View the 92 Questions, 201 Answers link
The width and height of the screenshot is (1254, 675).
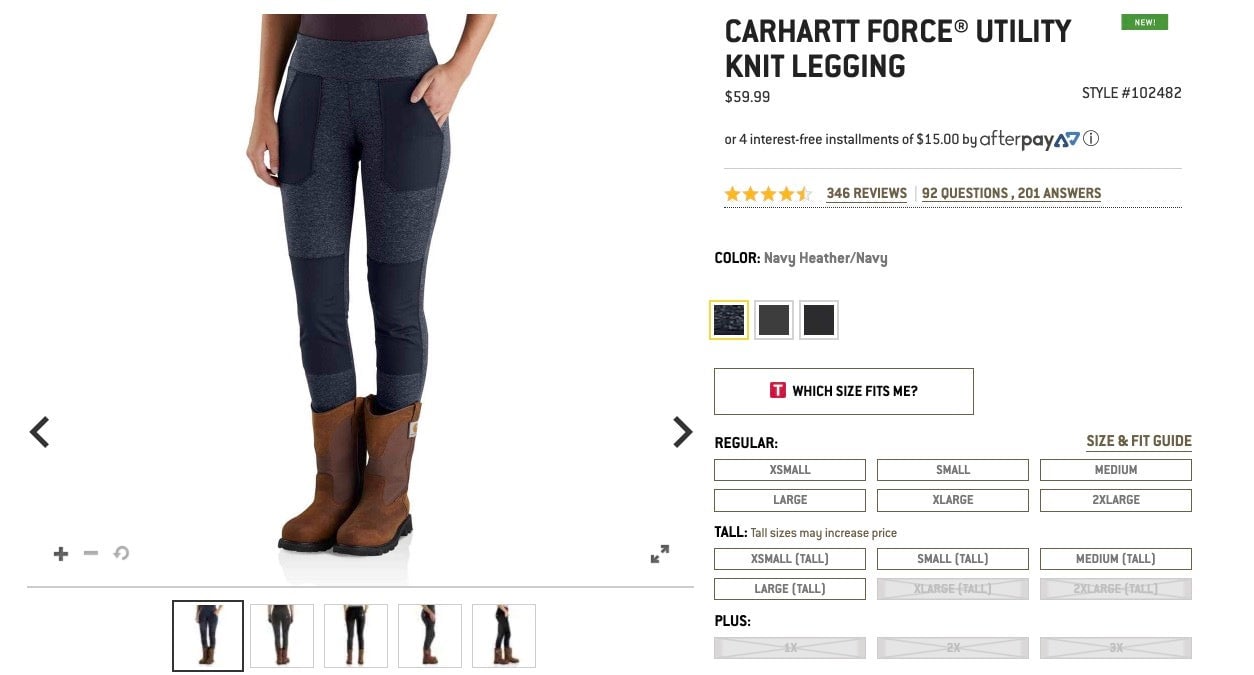1011,194
